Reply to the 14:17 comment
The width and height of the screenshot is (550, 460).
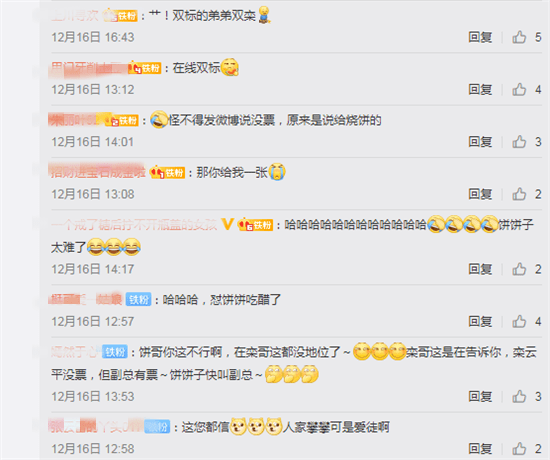tap(480, 269)
